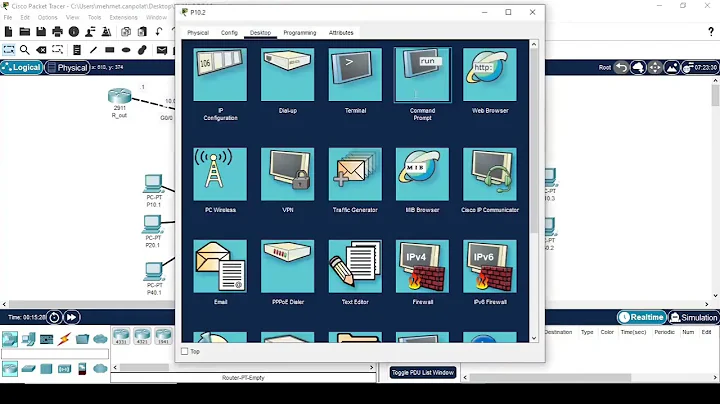Open the IP Configuration app
The height and width of the screenshot is (404, 720).
(220, 75)
